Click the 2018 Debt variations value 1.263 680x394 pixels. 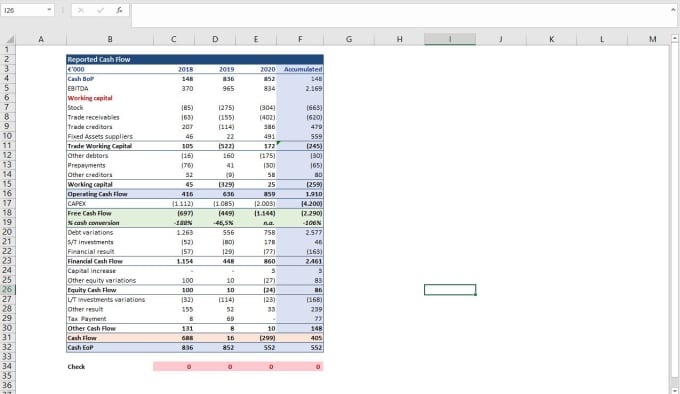[x=174, y=232]
